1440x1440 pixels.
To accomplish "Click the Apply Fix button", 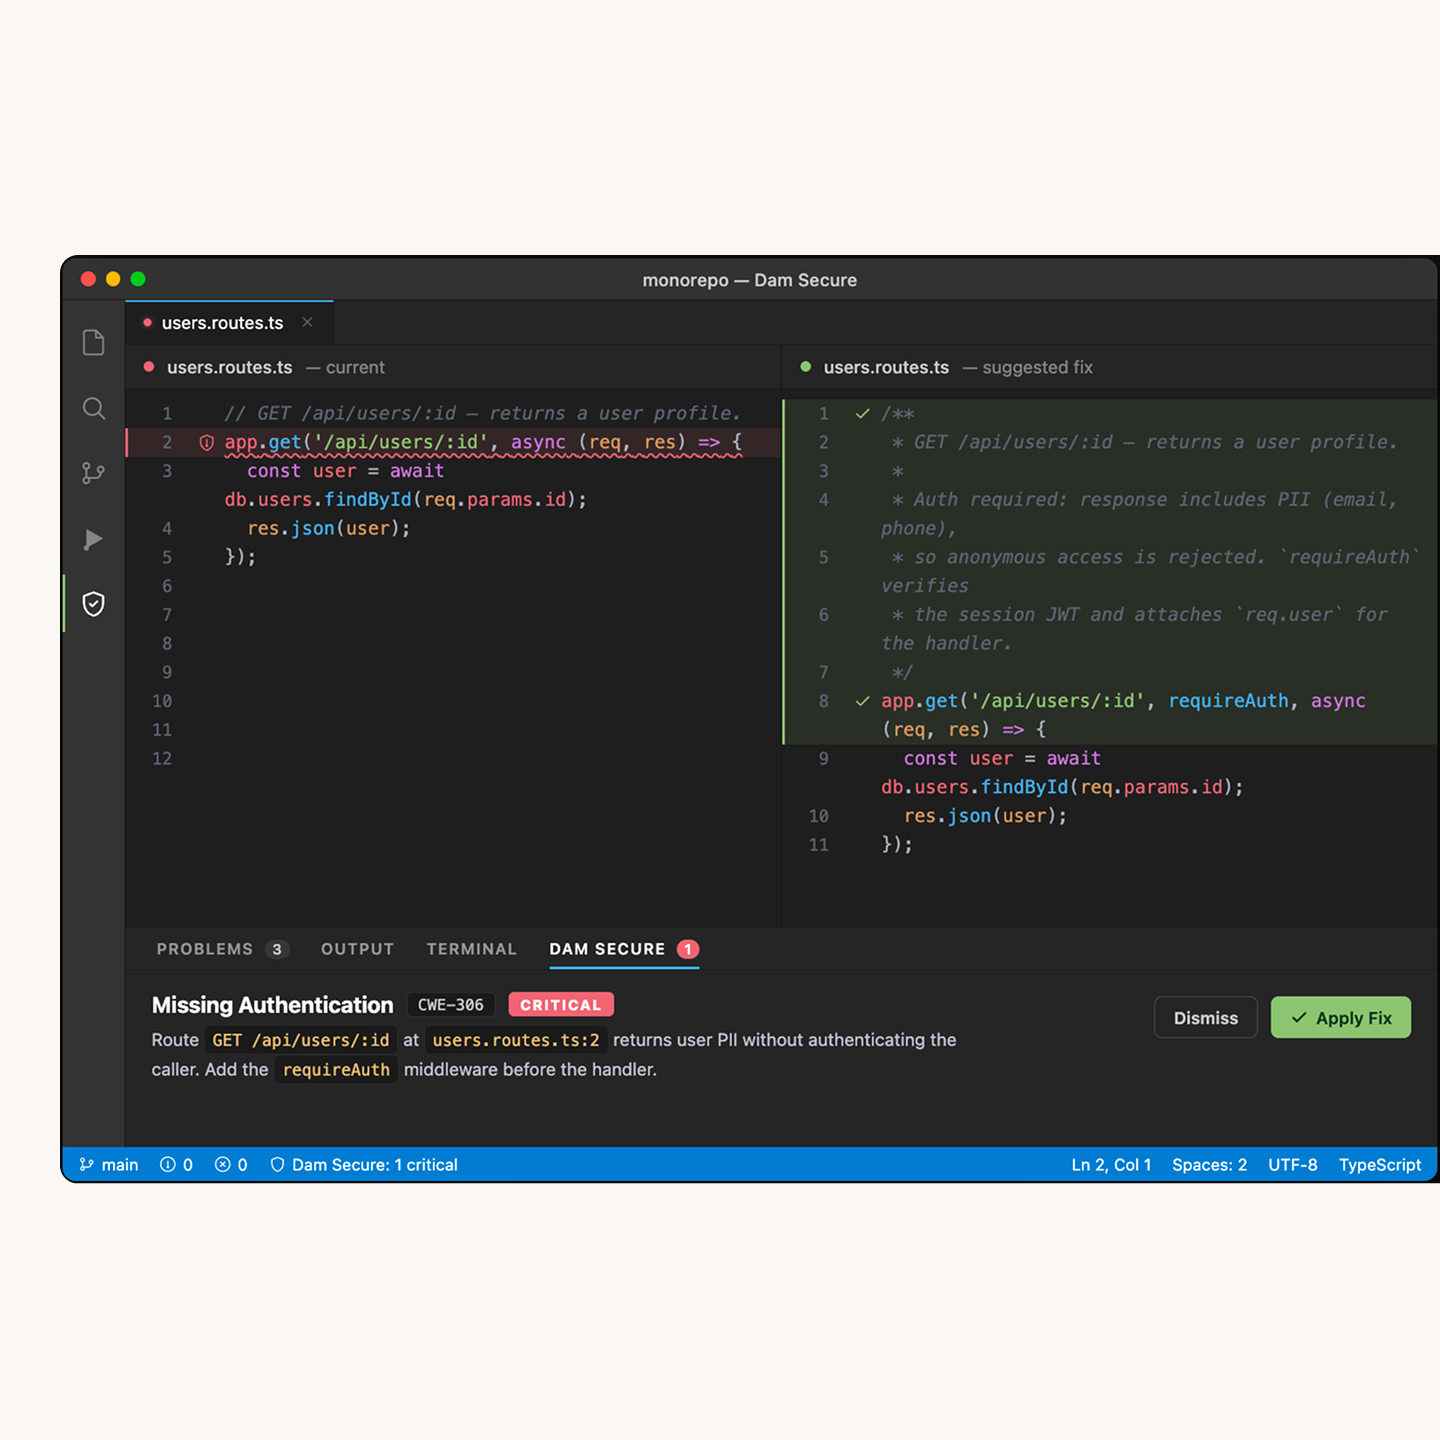I will [1341, 1017].
